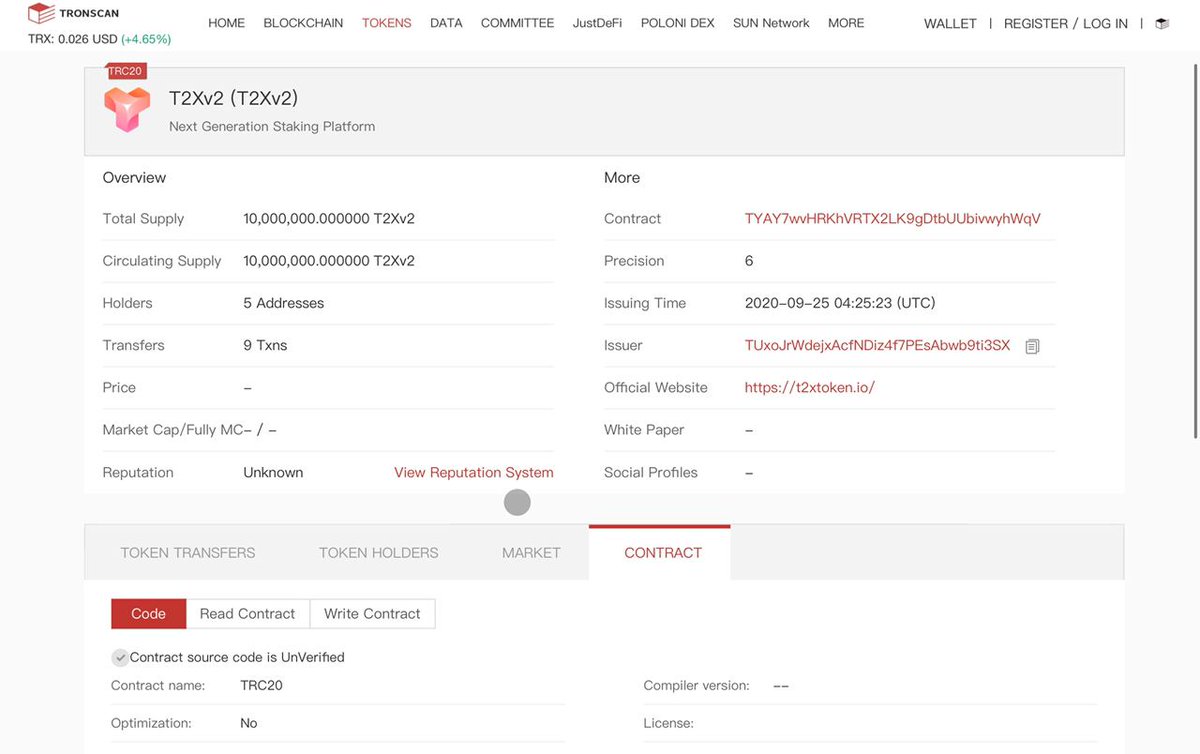Go to JustDeFi in the navigation
The height and width of the screenshot is (754, 1200).
(x=597, y=23)
